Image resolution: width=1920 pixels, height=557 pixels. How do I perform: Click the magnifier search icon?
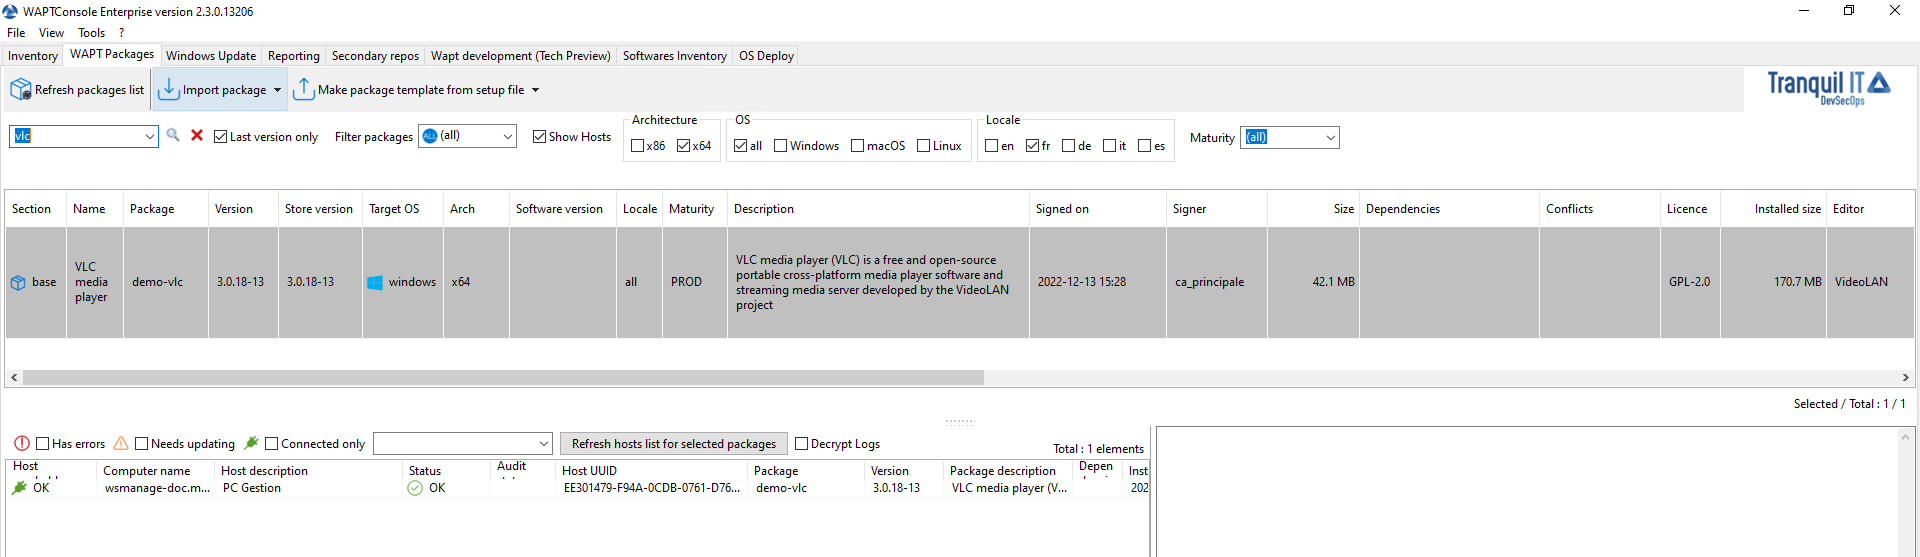pyautogui.click(x=173, y=135)
